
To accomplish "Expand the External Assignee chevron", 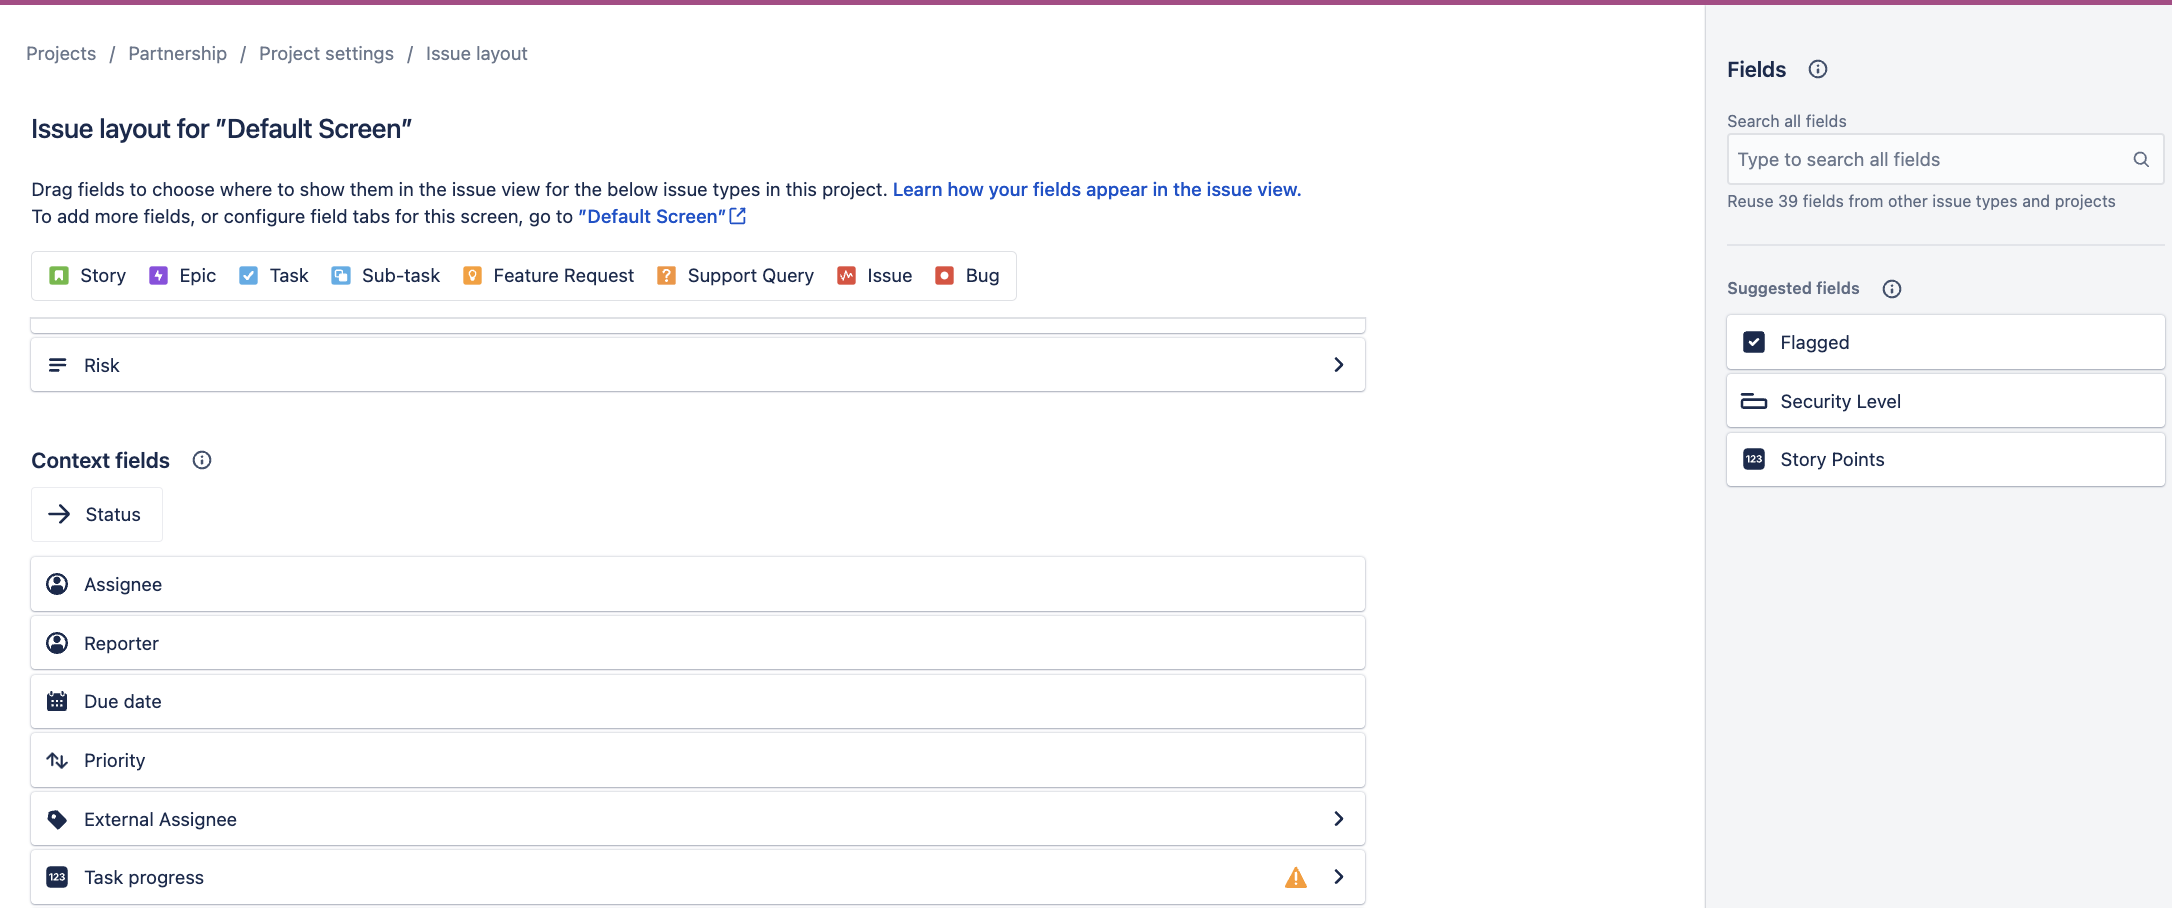I will [x=1339, y=819].
